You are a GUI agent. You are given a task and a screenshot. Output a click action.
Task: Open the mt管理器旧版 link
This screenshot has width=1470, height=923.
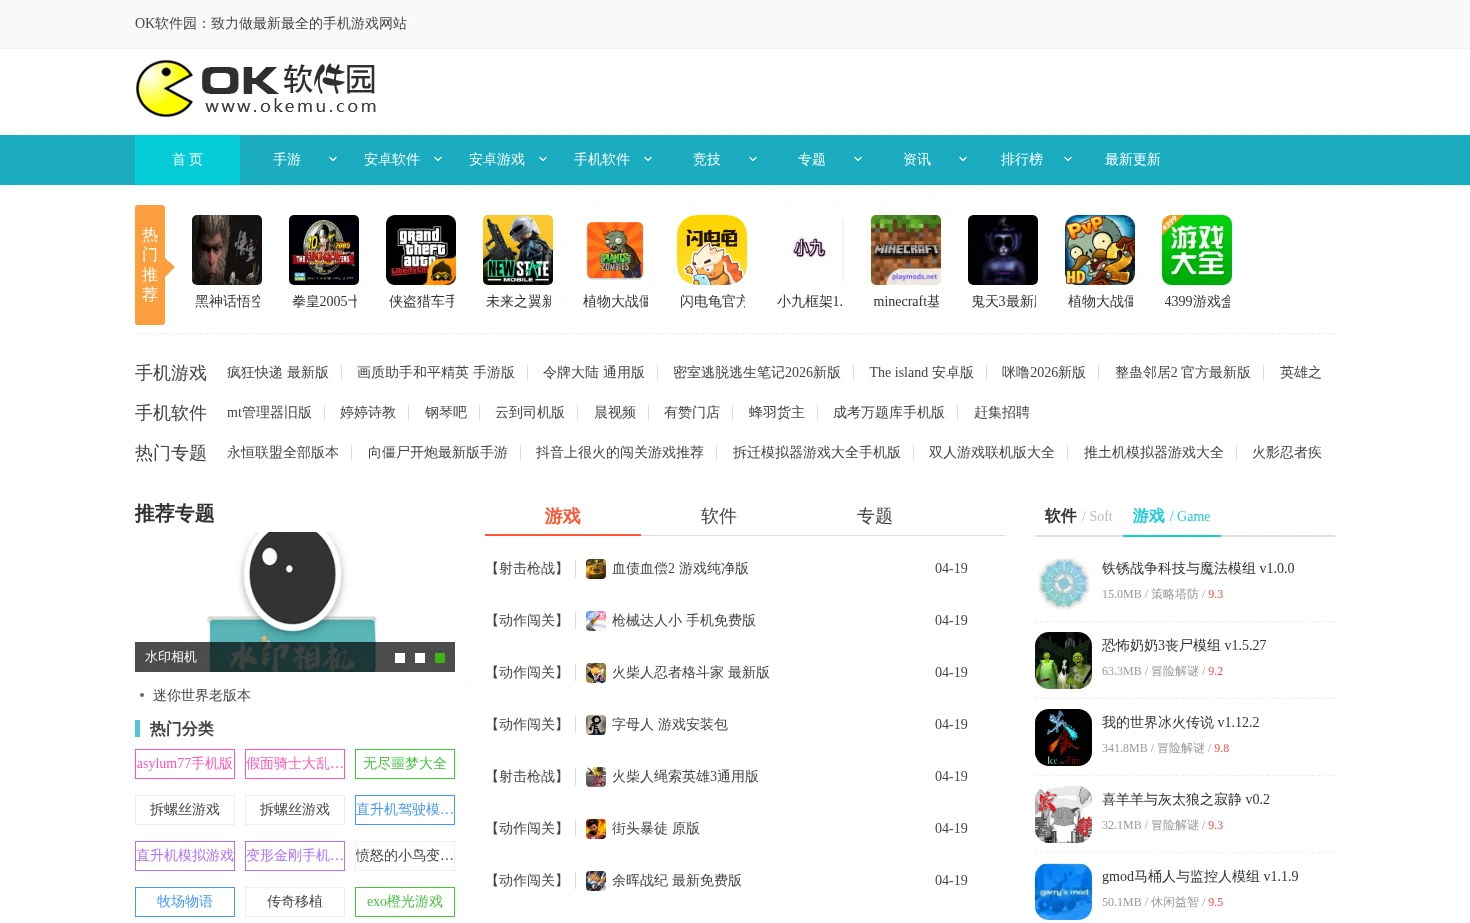pyautogui.click(x=269, y=412)
